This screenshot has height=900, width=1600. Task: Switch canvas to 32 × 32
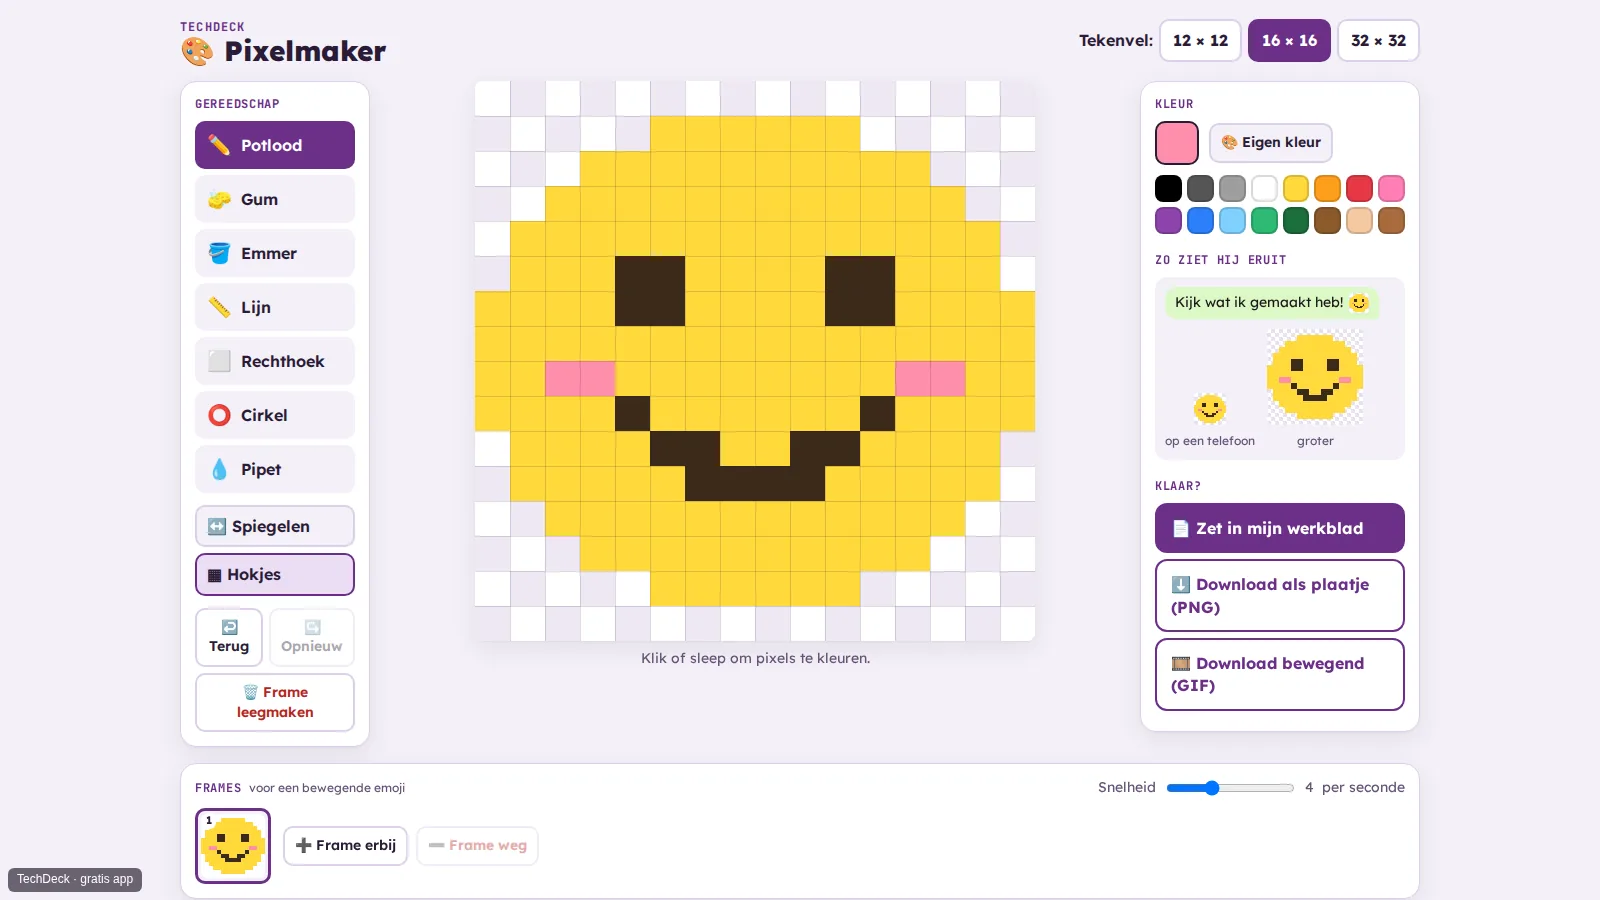(1378, 40)
